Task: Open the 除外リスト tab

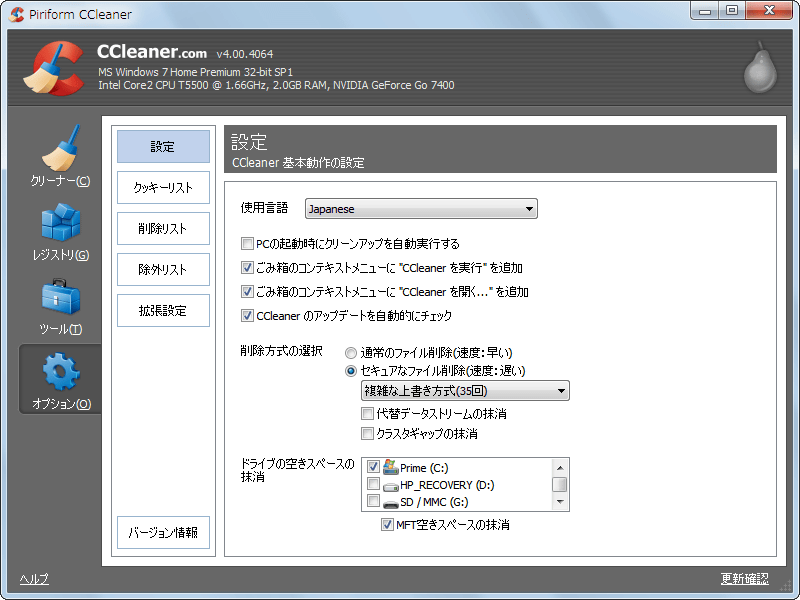Action: click(163, 269)
